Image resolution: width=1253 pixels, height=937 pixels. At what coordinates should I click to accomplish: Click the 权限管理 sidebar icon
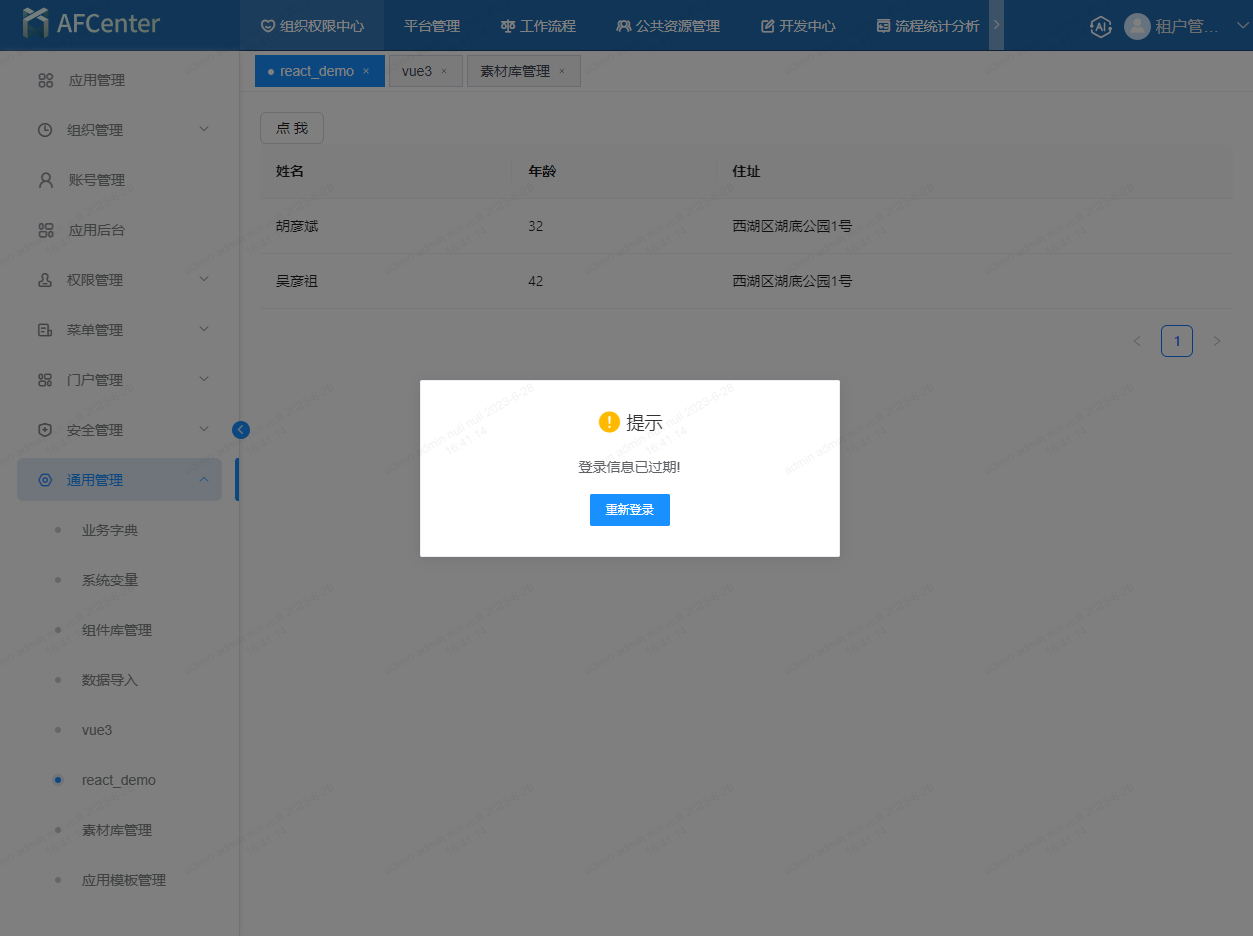[x=45, y=280]
